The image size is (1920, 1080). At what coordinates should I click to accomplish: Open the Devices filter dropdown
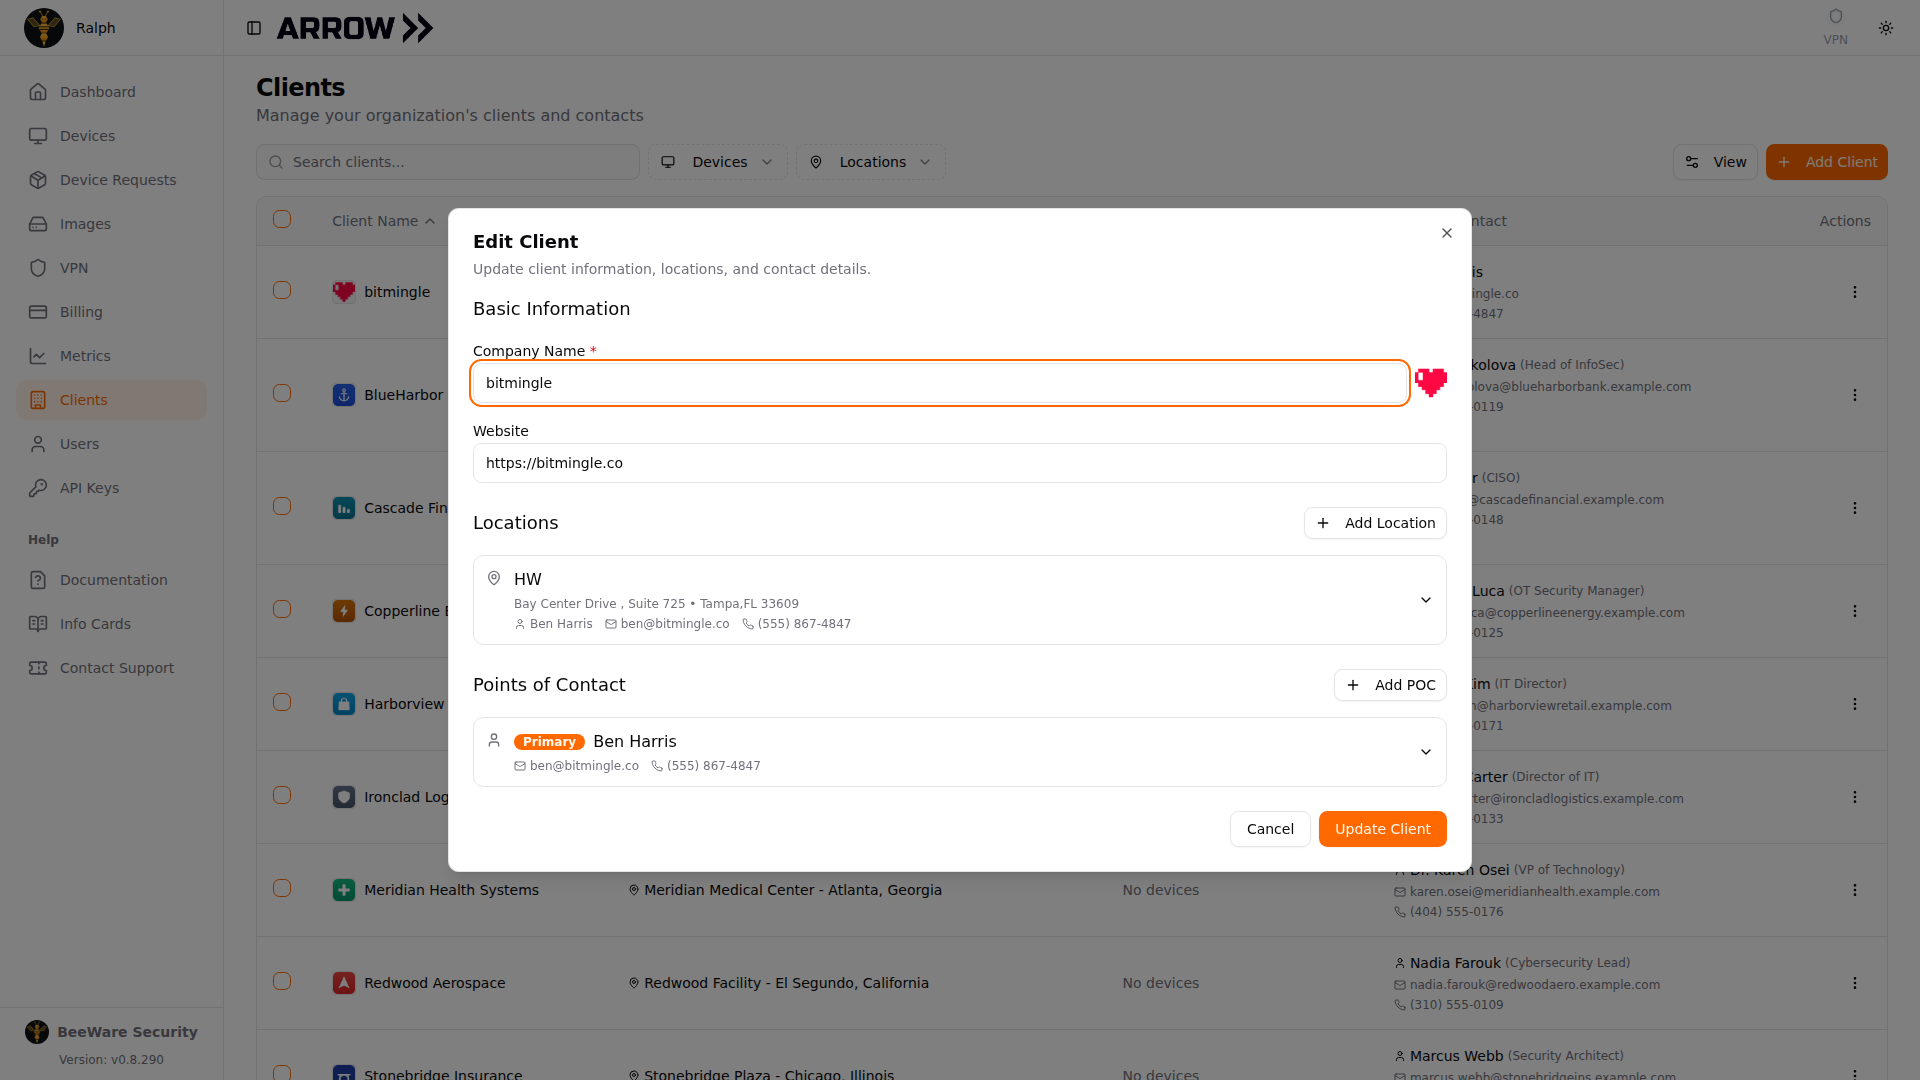717,162
